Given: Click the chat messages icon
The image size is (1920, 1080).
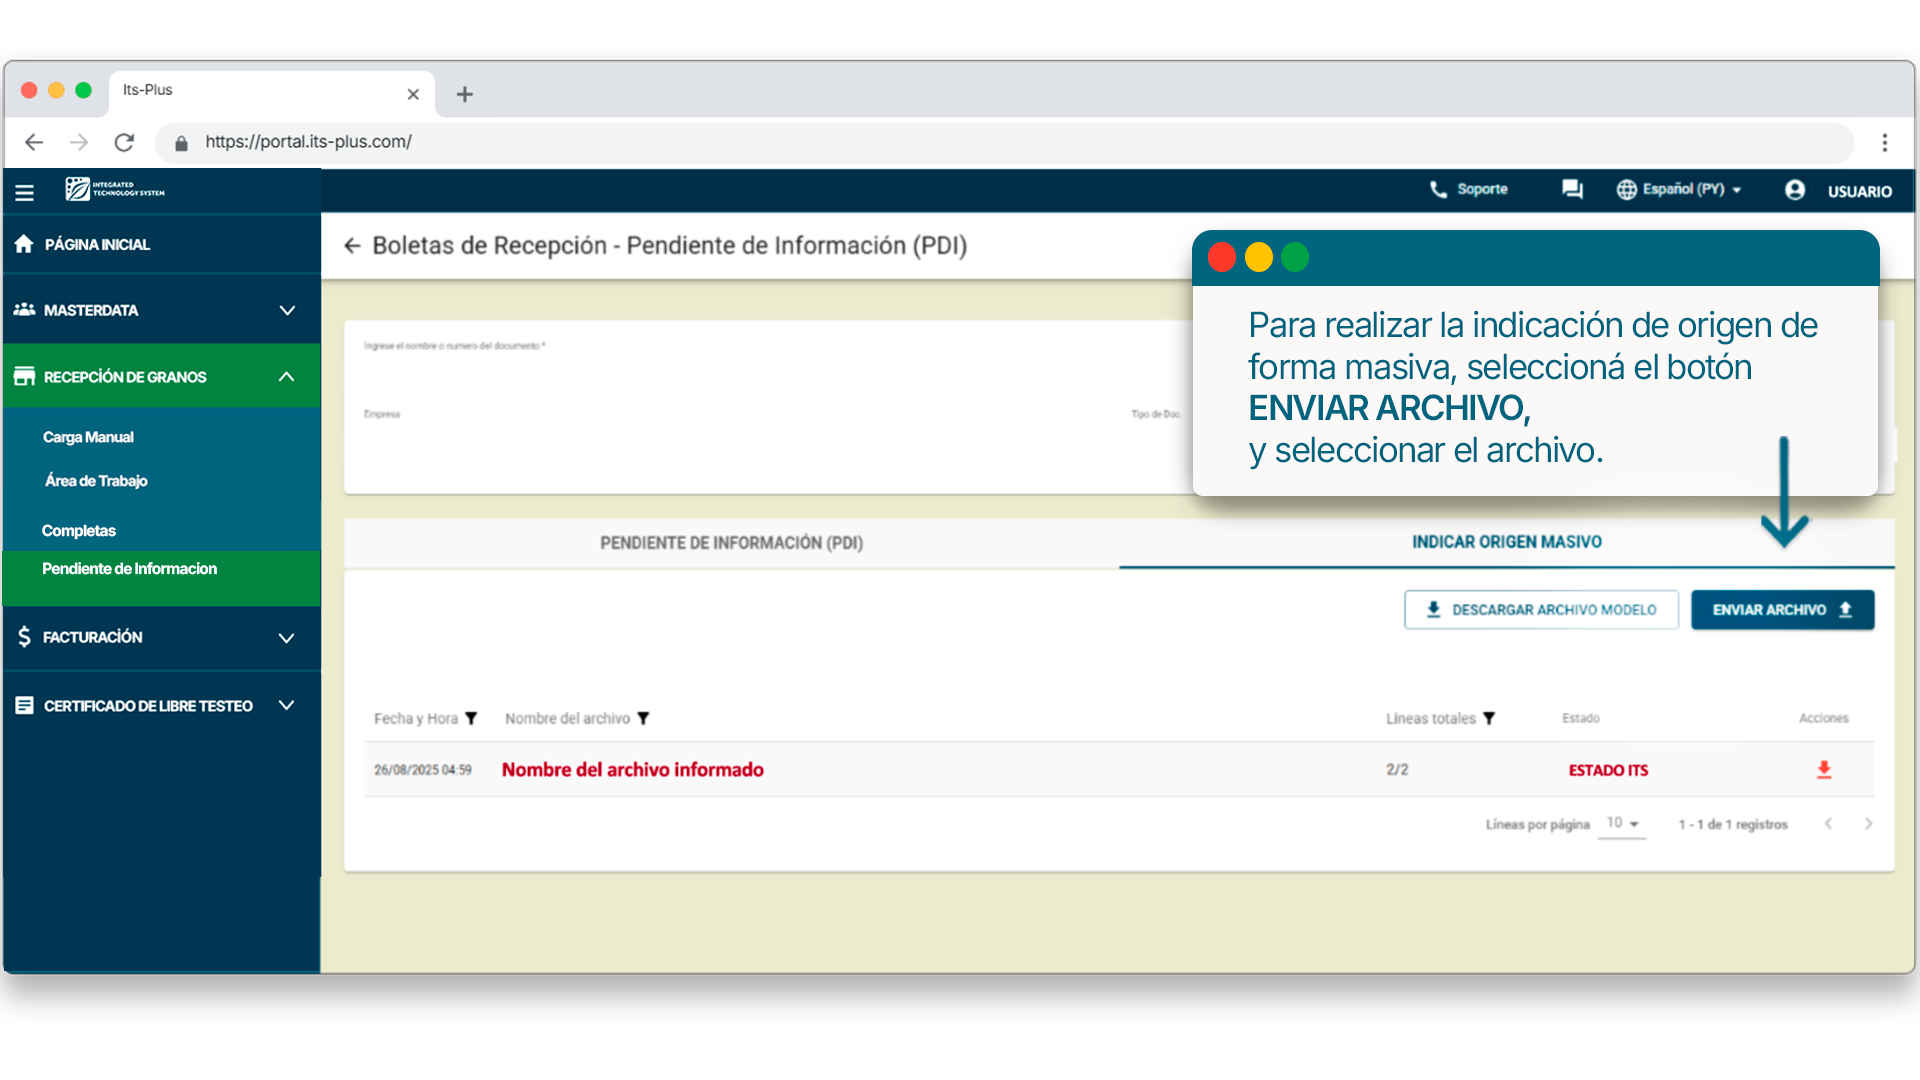Looking at the screenshot, I should click(1572, 189).
